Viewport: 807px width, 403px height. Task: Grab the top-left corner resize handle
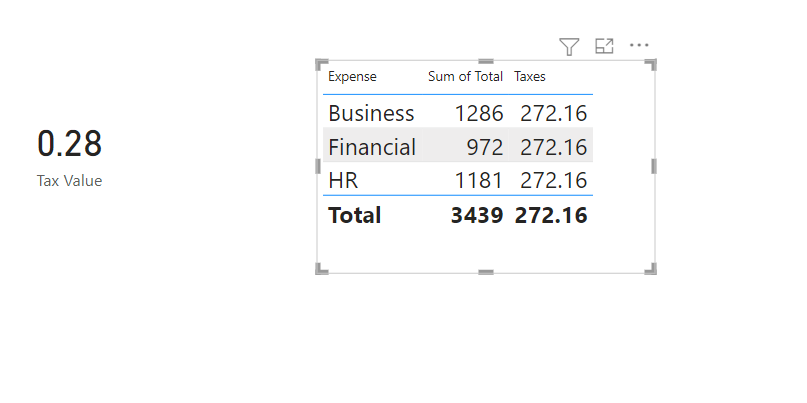point(321,65)
